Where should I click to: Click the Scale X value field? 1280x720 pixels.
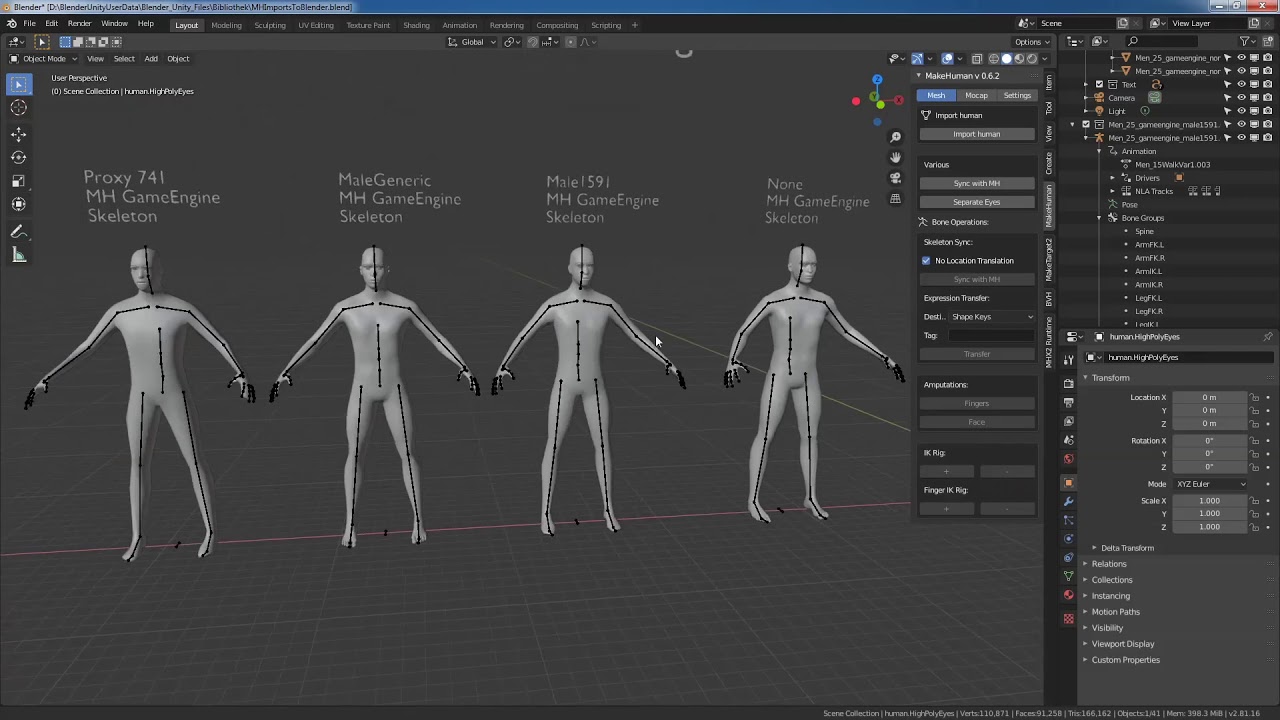coord(1210,501)
